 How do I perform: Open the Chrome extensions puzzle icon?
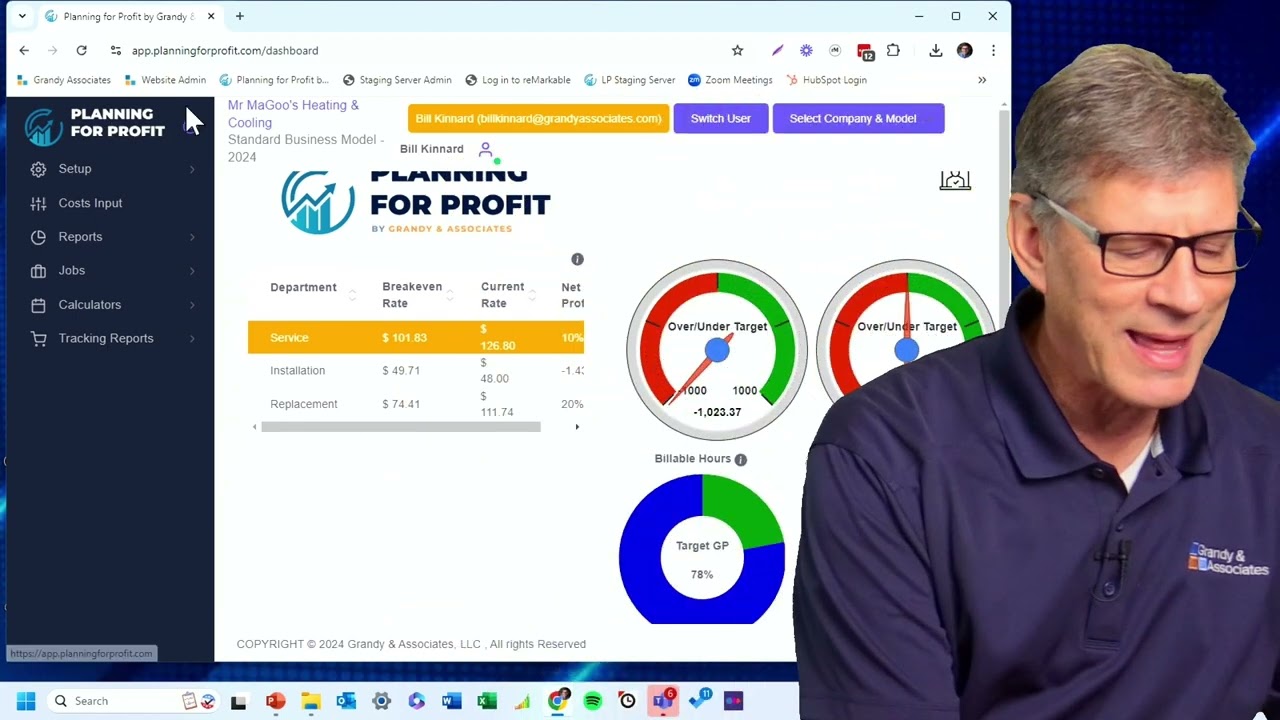[893, 50]
